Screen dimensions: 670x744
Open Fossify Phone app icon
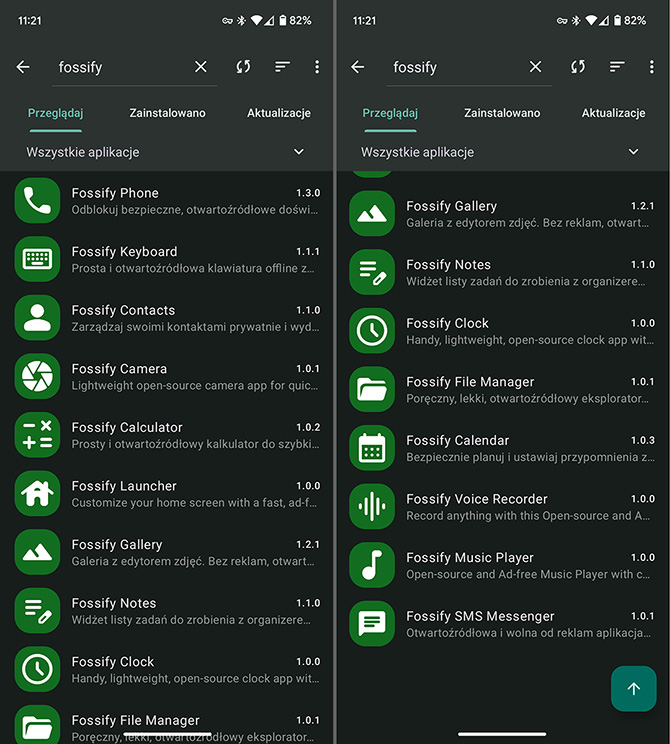click(x=37, y=200)
